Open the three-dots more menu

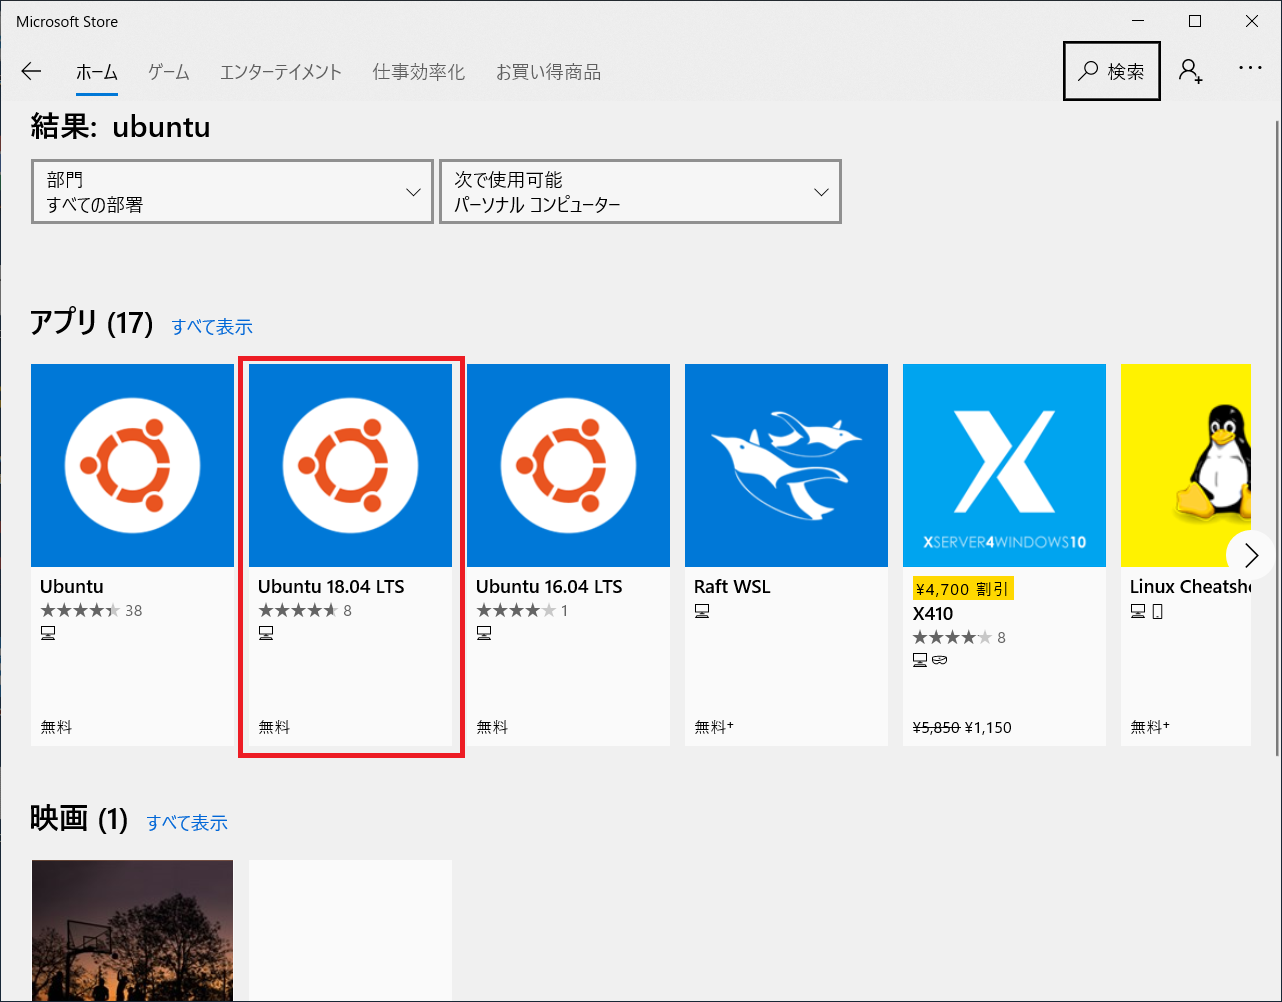click(1250, 68)
